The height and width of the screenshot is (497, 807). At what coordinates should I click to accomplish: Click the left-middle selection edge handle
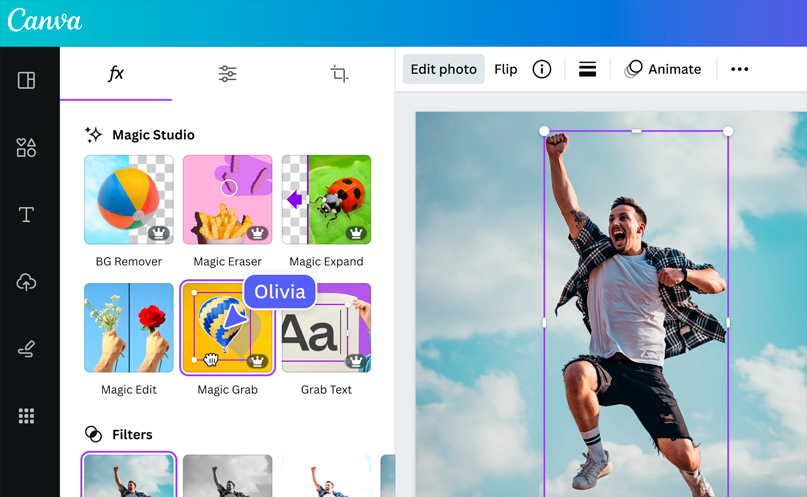point(544,323)
